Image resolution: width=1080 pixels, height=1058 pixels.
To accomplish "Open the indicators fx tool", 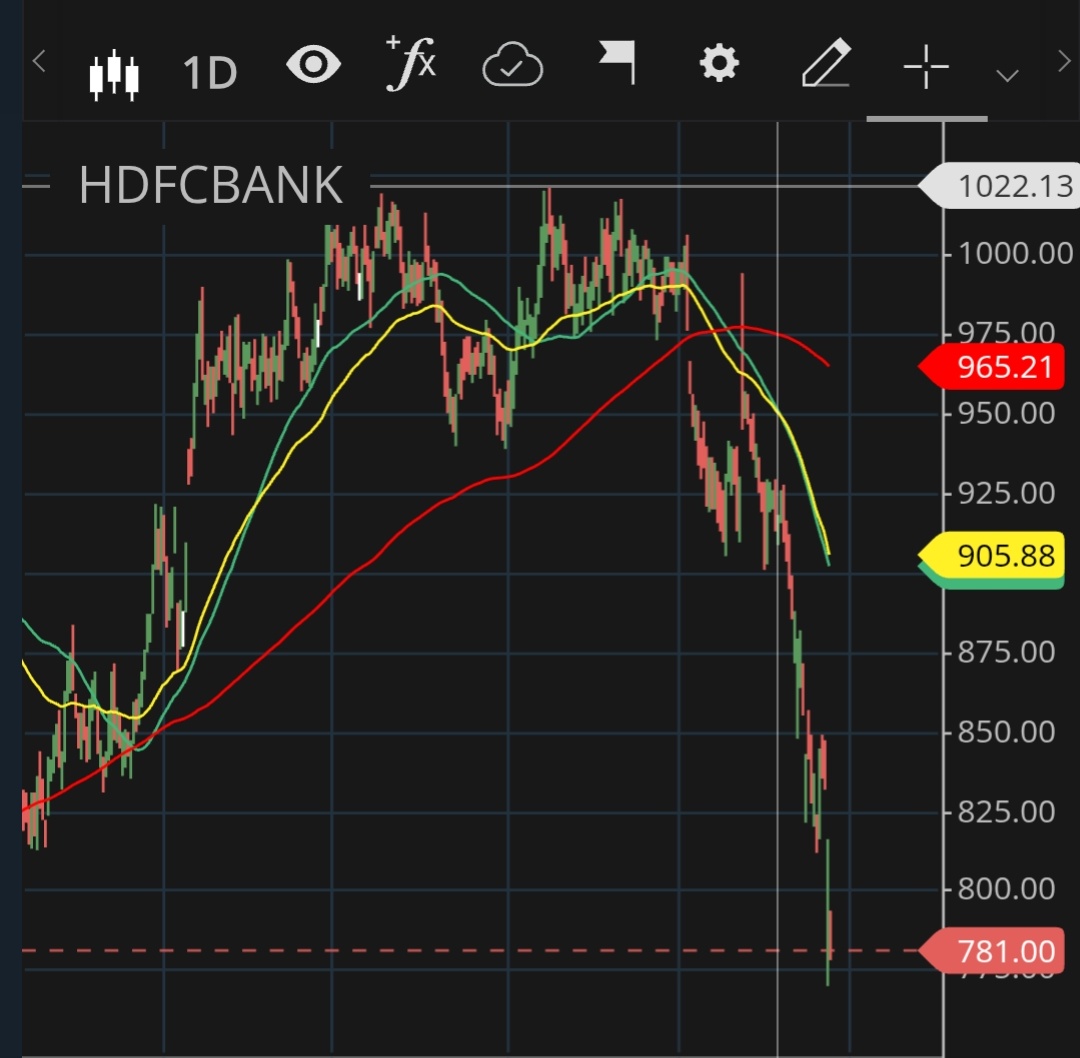I will 411,64.
